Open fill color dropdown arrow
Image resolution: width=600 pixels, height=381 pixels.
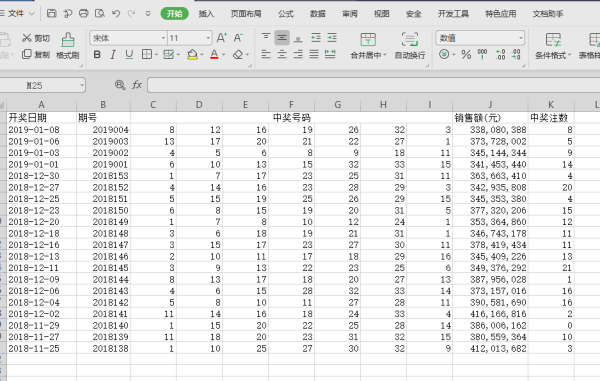(x=202, y=55)
